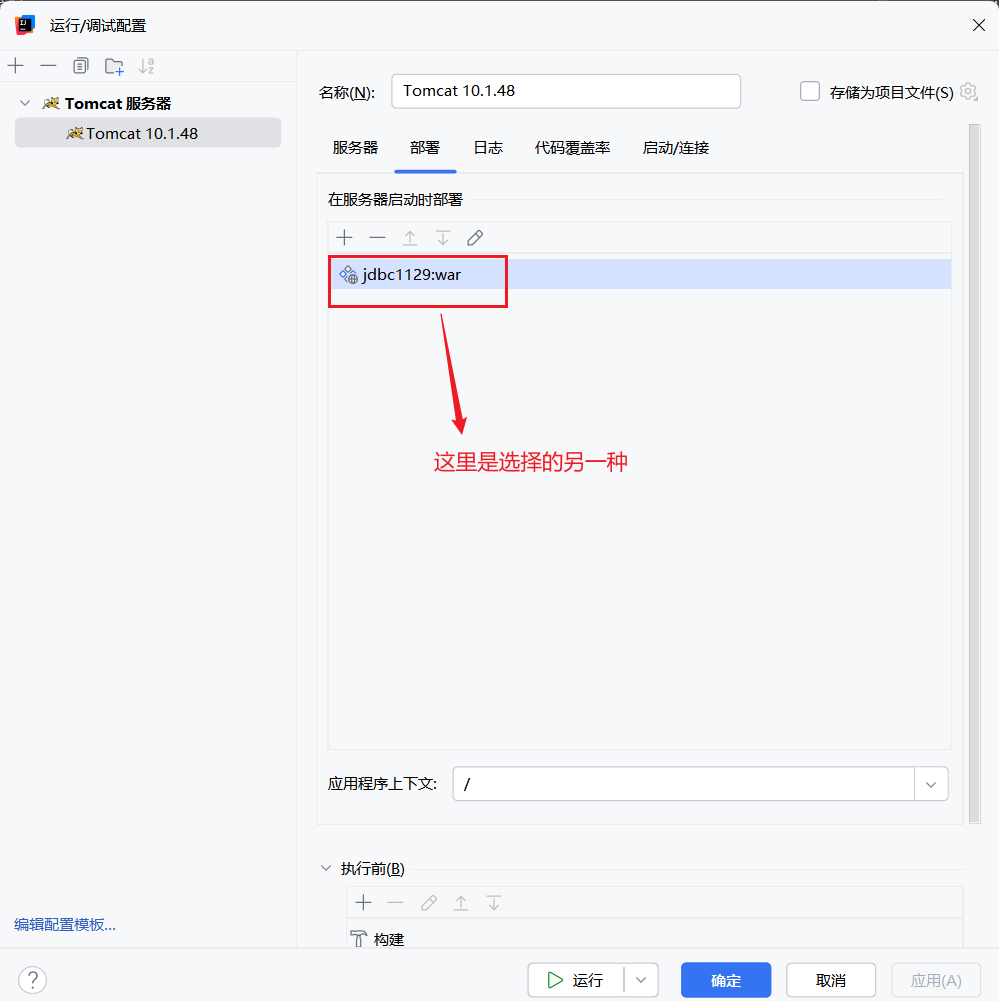Viewport: 999px width, 1001px height.
Task: Move deployment artifact down
Action: coord(442,238)
